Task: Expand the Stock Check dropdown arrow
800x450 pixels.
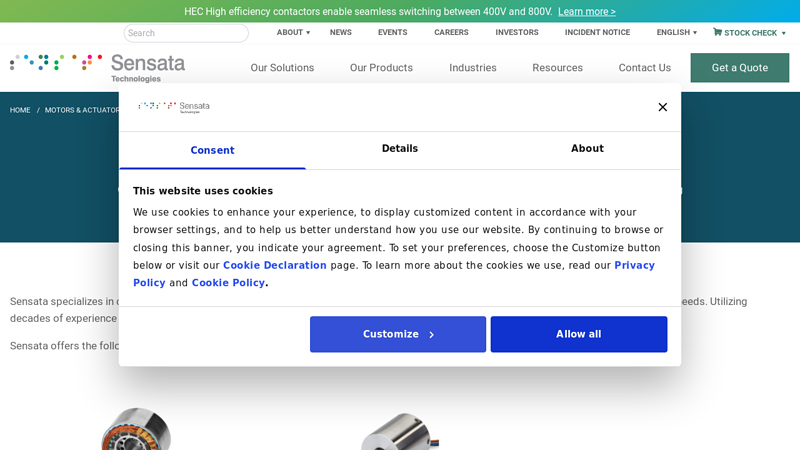Action: point(783,33)
